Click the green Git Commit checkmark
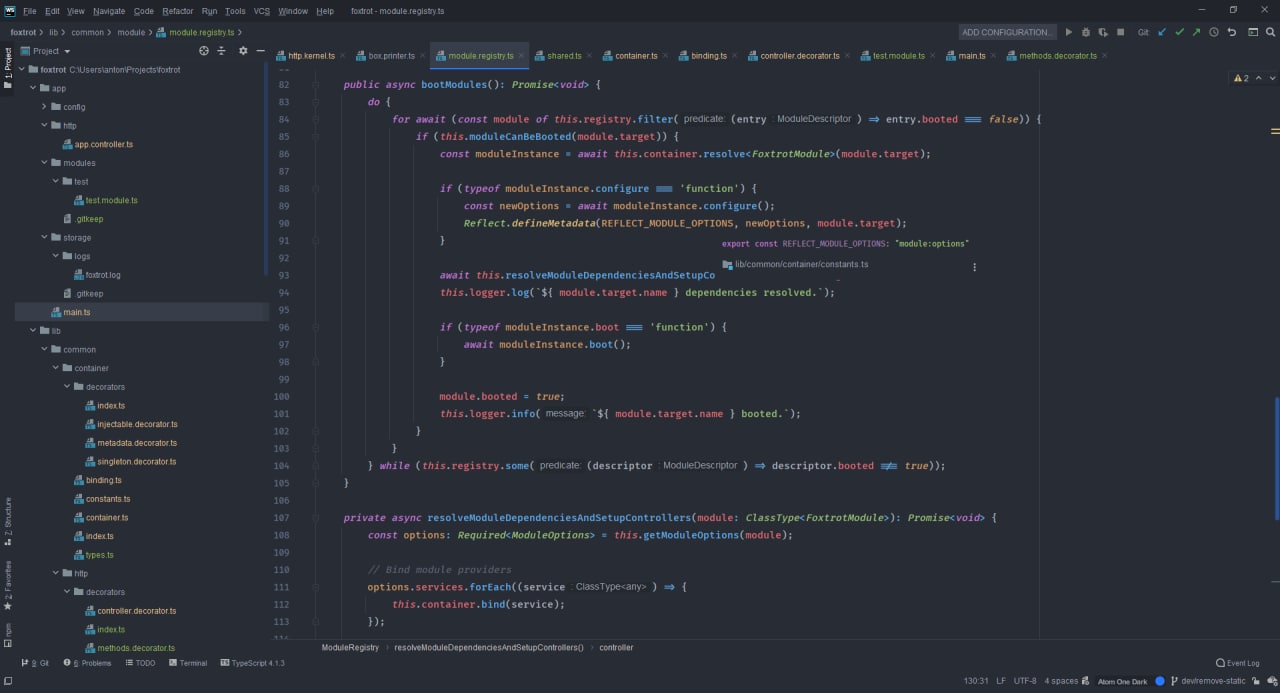1280x693 pixels. point(1179,32)
